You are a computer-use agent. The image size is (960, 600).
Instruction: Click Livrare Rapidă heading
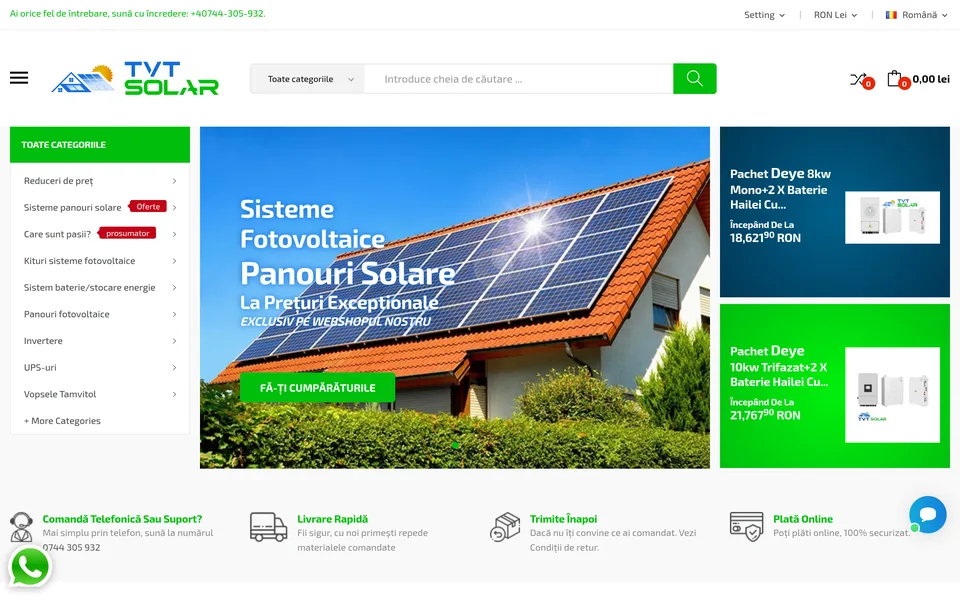(x=332, y=519)
